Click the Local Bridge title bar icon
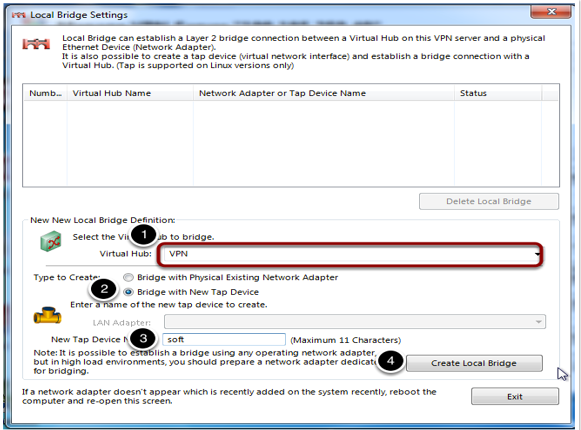Image resolution: width=581 pixels, height=430 pixels. click(x=19, y=15)
